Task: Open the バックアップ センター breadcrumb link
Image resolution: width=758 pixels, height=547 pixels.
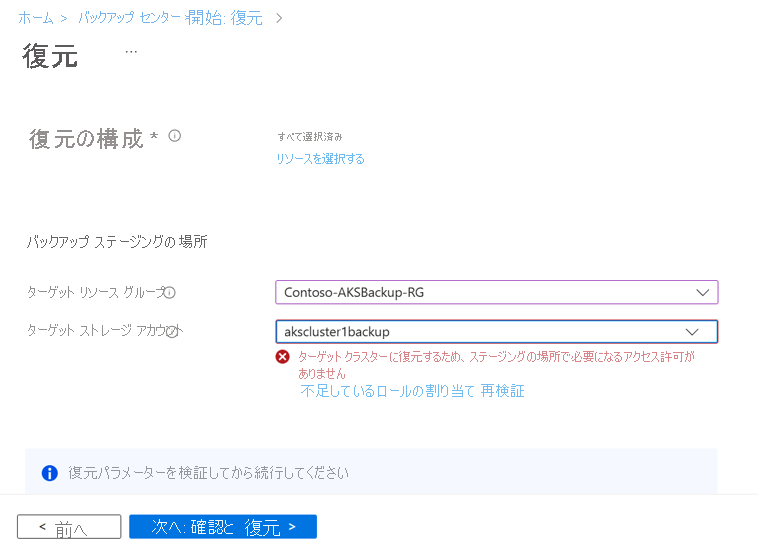Action: (x=130, y=18)
